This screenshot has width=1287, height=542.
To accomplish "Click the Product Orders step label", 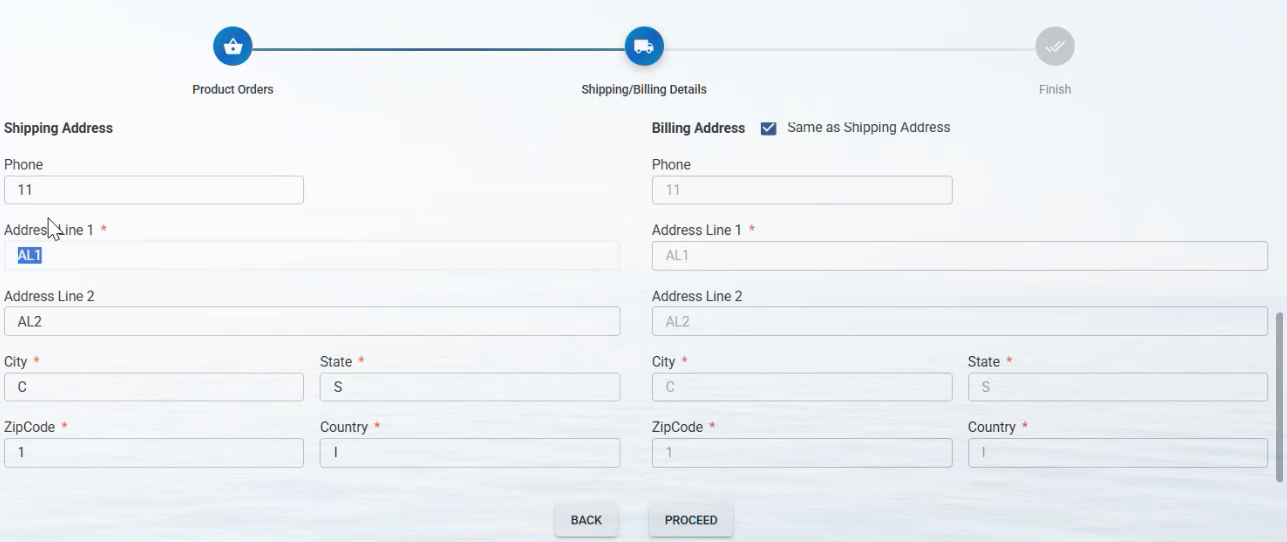I will [x=233, y=89].
